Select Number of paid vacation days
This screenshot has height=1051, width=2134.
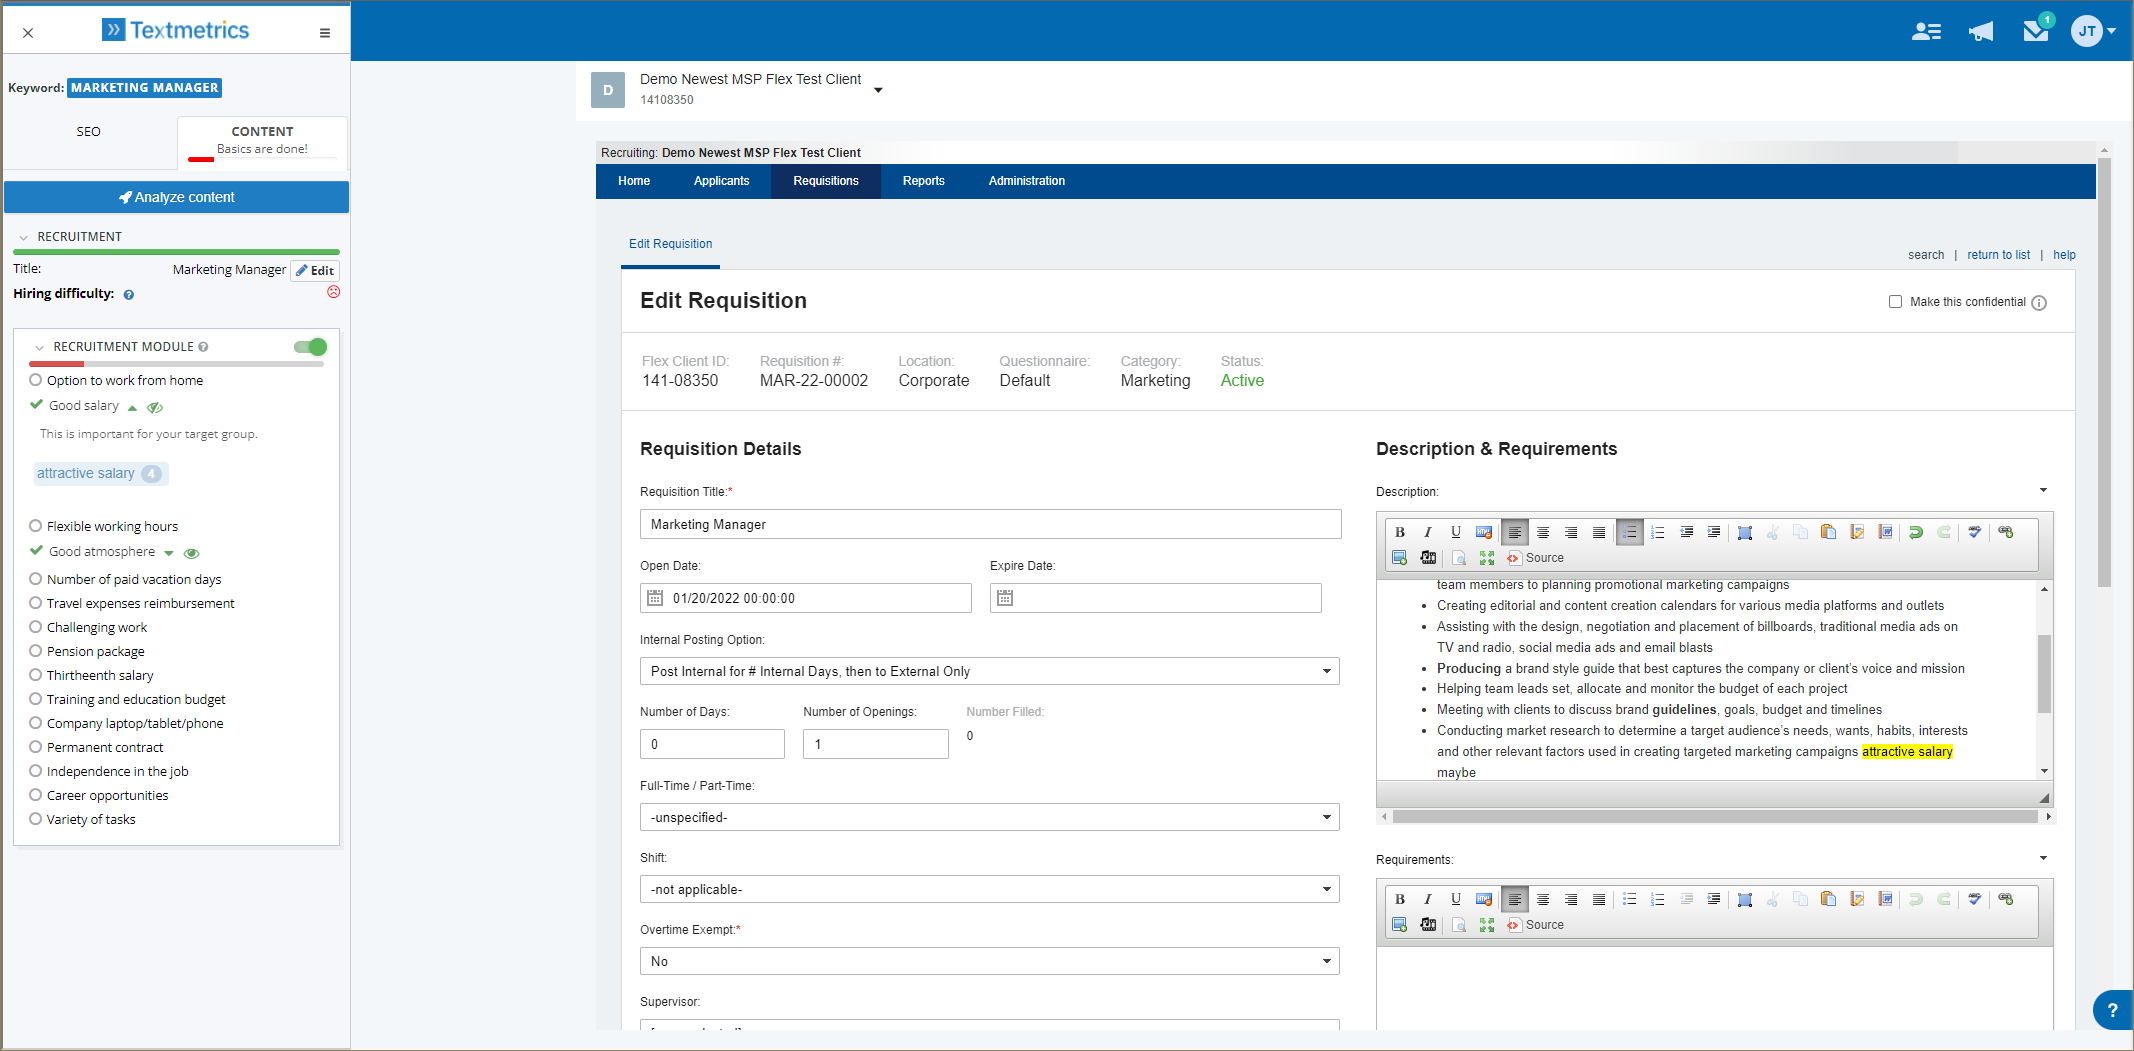pos(36,579)
